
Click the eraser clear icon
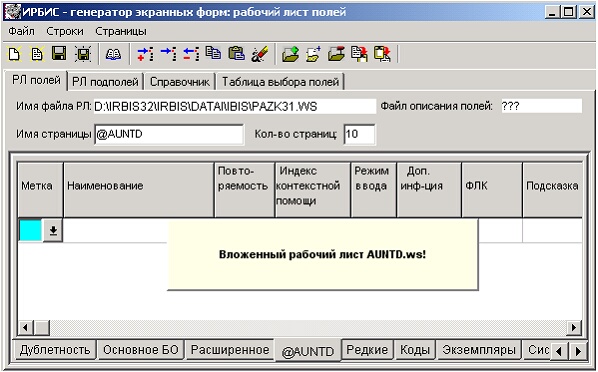click(260, 54)
